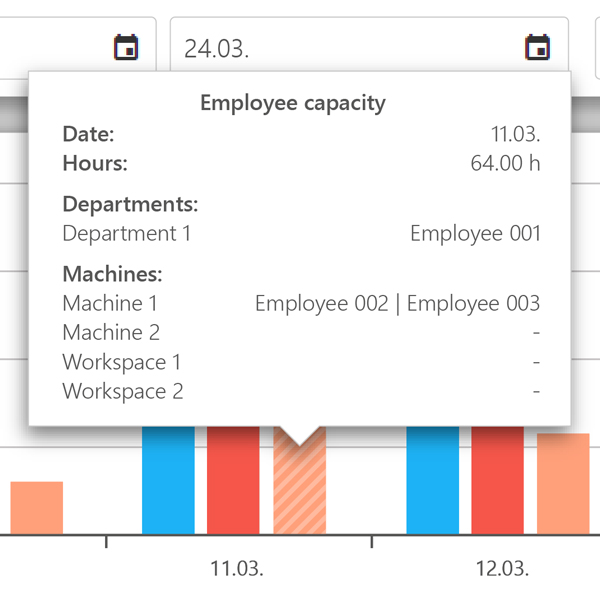Viewport: 600px width, 600px height.
Task: Click the 11.03. axis label
Action: click(x=237, y=568)
